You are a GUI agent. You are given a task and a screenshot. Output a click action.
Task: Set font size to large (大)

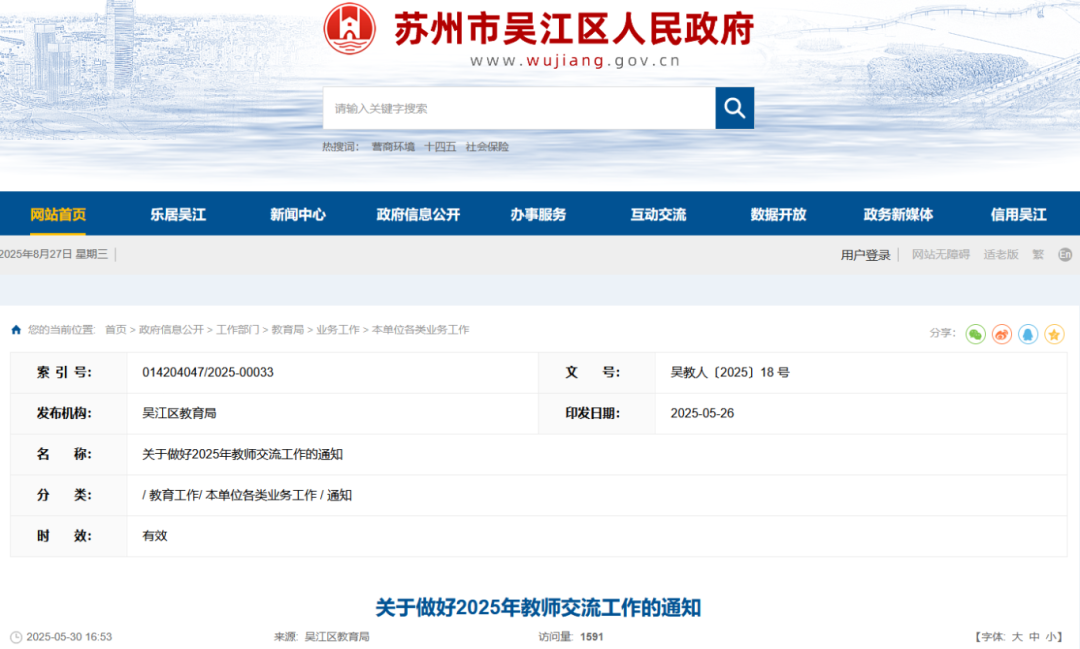[1016, 636]
